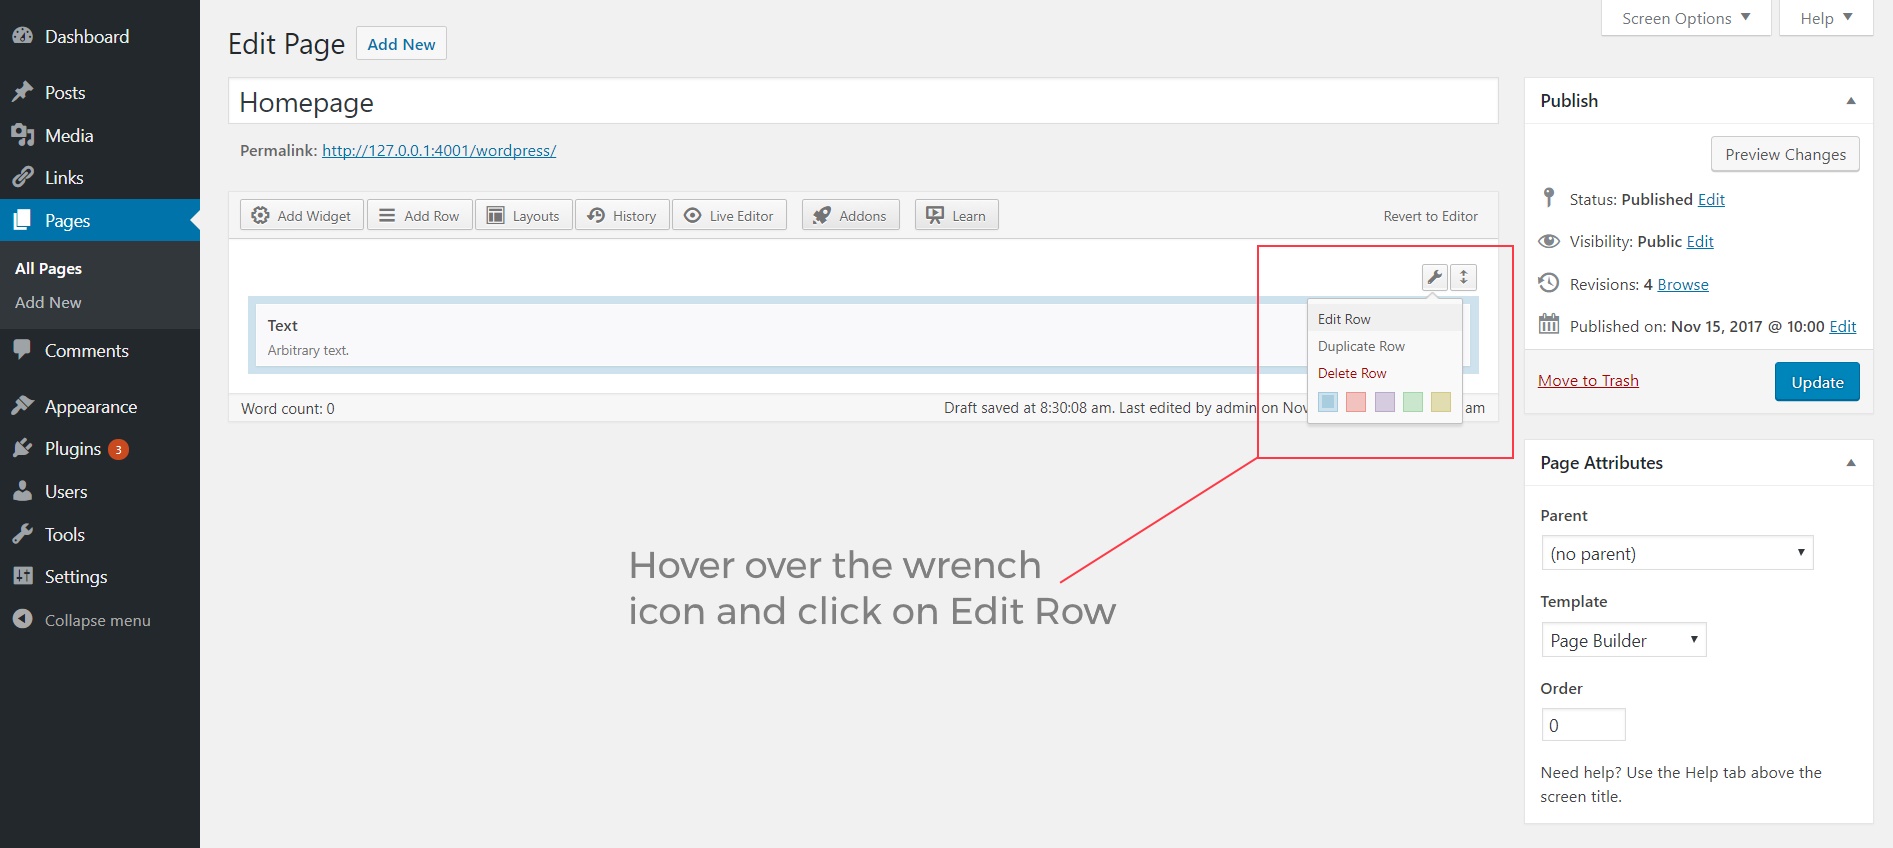
Task: Click the Pages icon in sidebar
Action: click(23, 220)
